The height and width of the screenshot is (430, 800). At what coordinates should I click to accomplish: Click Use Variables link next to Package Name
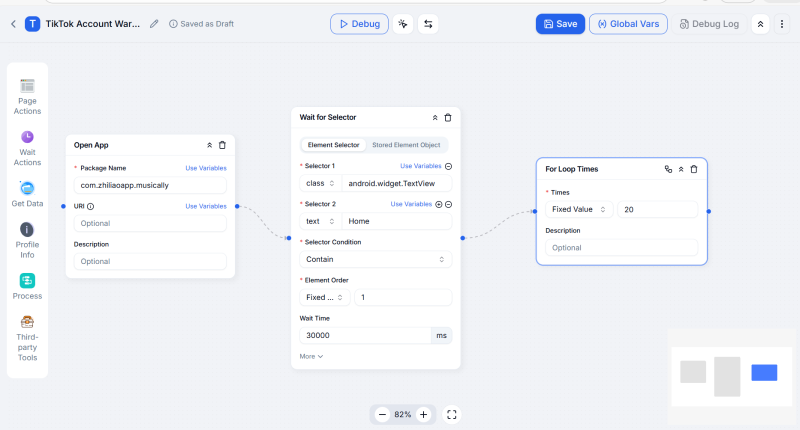205,168
